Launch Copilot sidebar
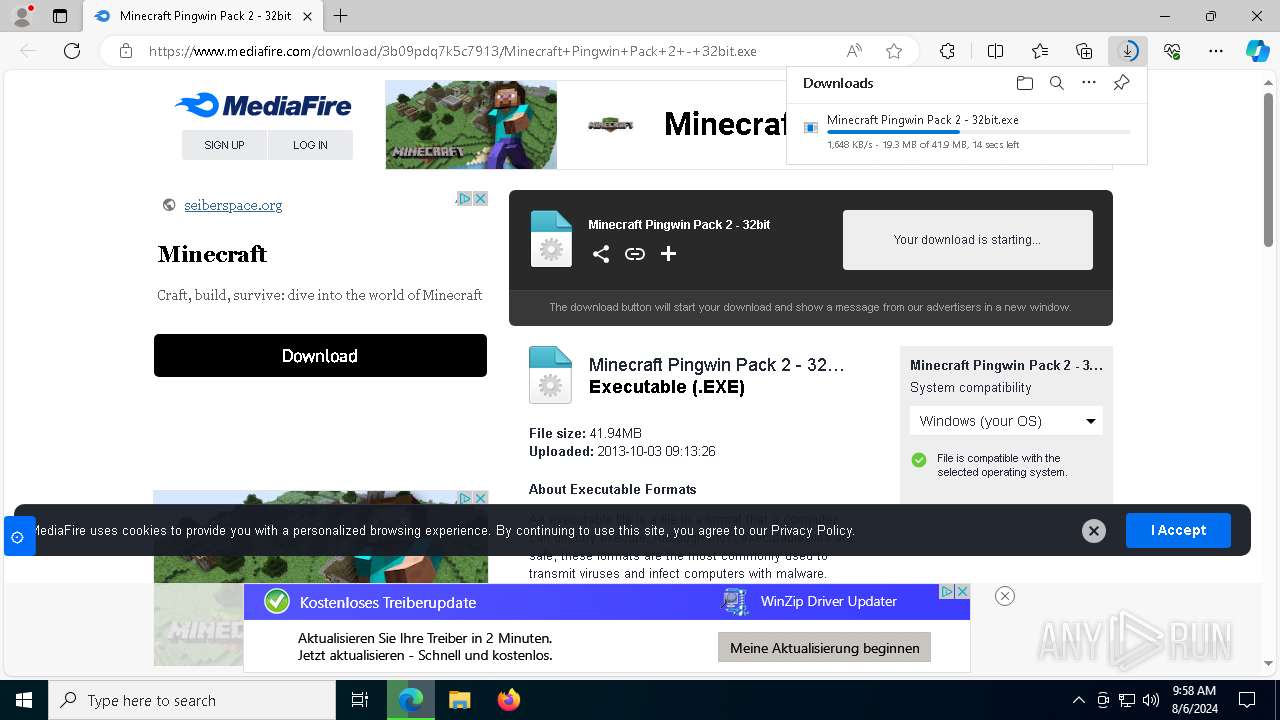 coord(1257,51)
